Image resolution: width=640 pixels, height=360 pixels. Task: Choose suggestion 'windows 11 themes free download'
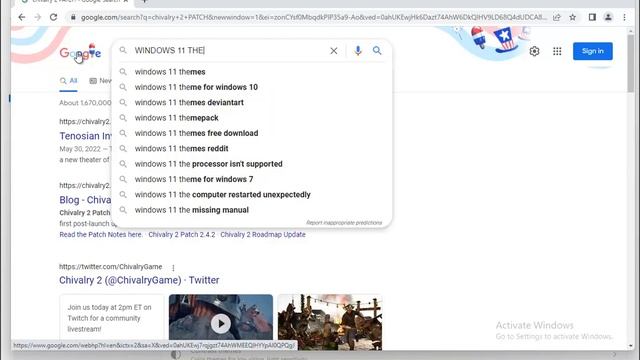[x=252, y=133]
